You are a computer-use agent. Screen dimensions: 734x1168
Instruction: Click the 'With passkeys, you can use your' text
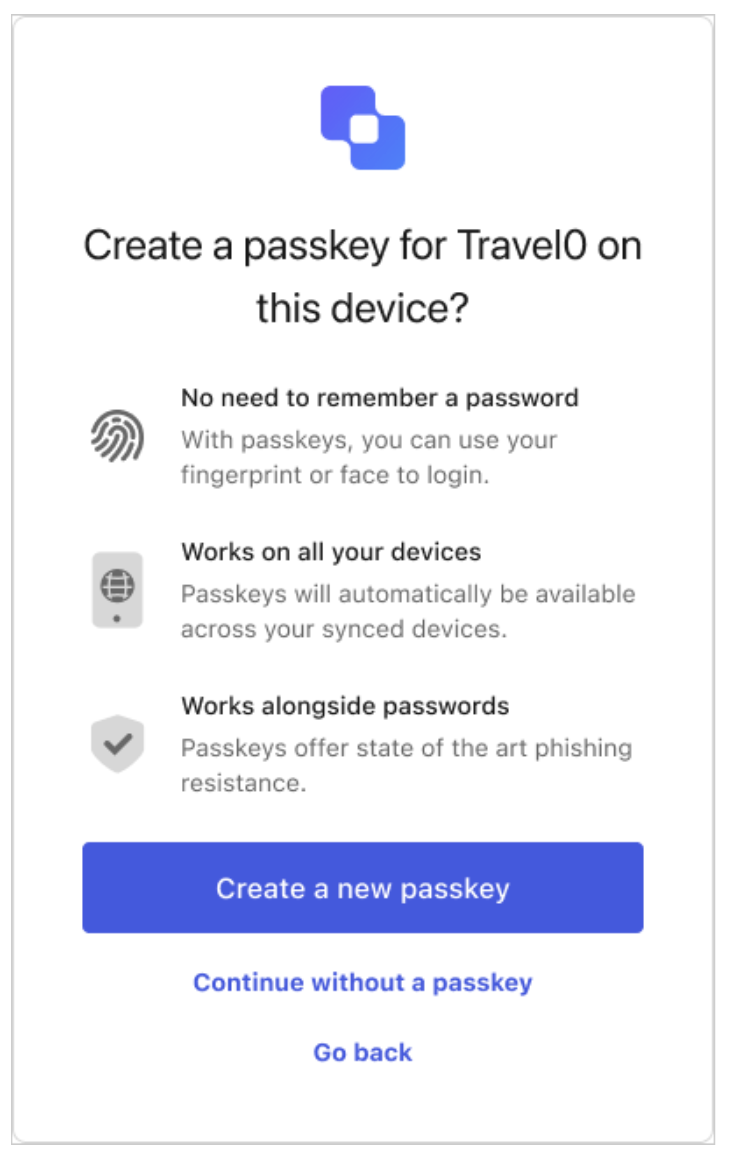coord(369,440)
